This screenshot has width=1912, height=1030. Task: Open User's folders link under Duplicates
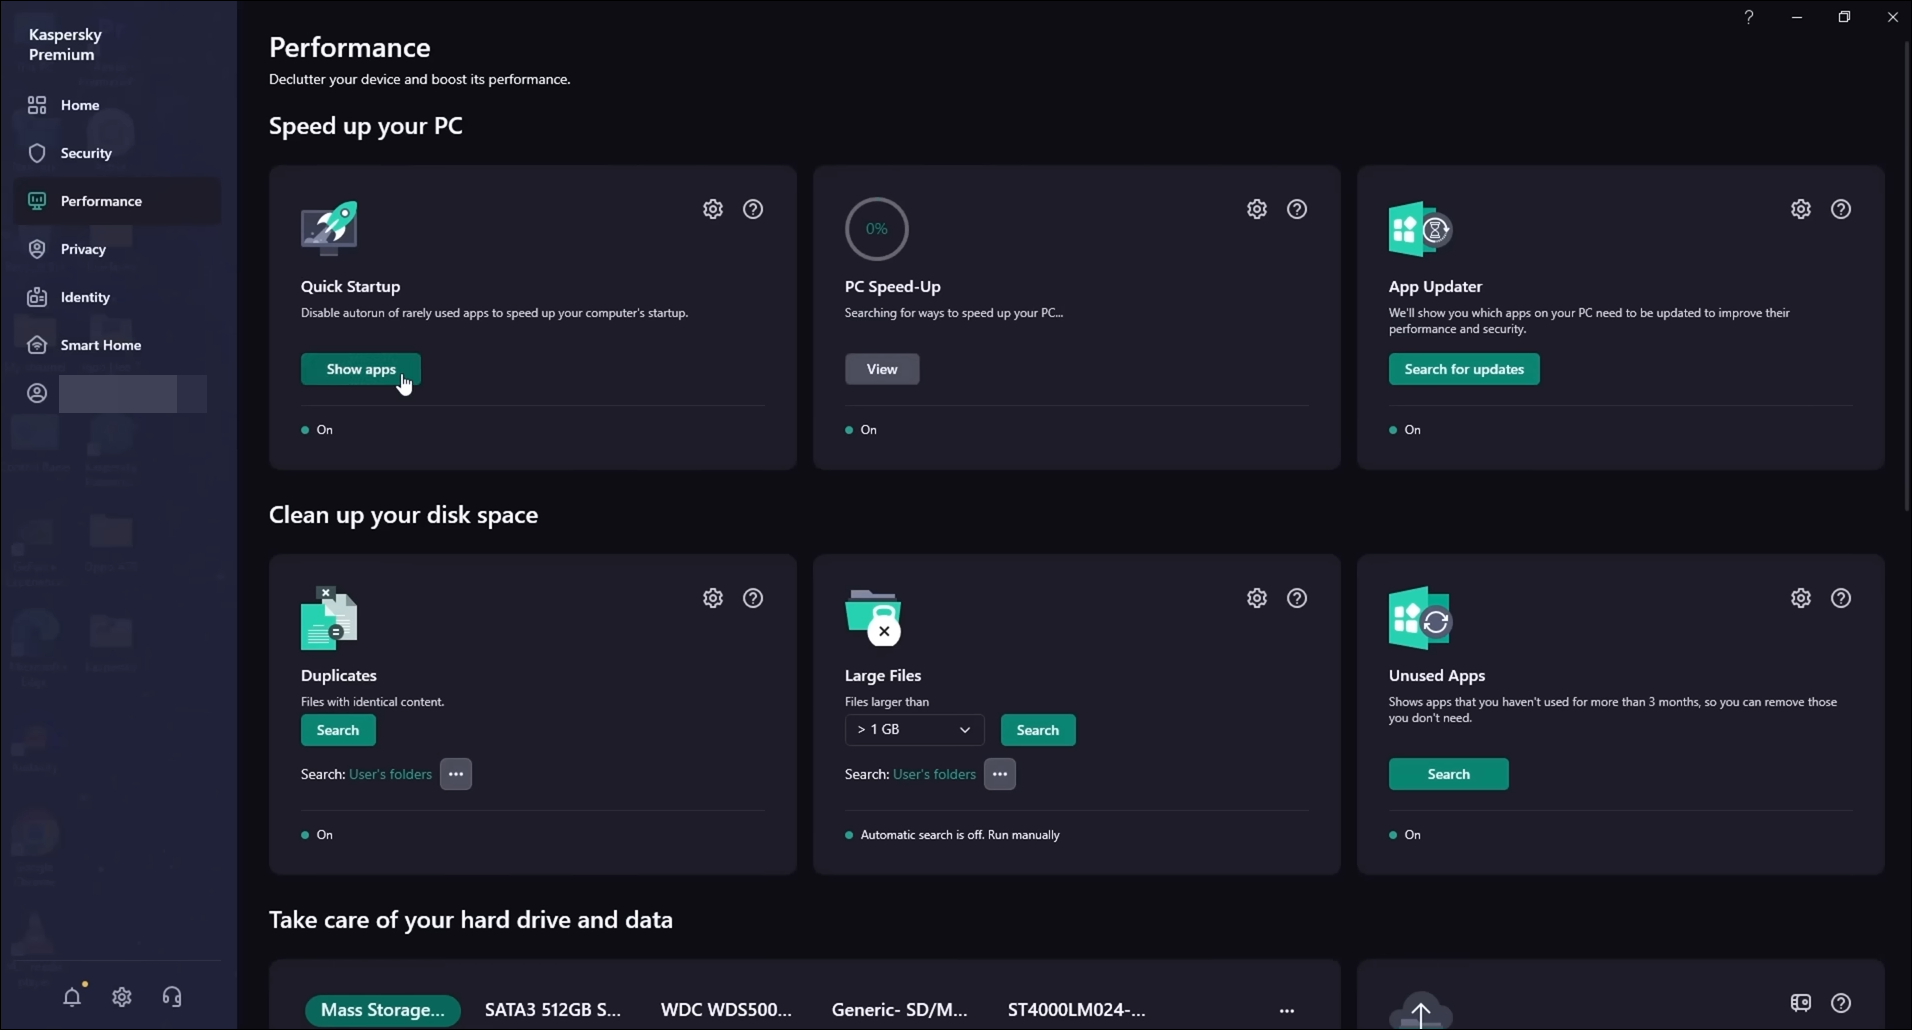pos(390,774)
